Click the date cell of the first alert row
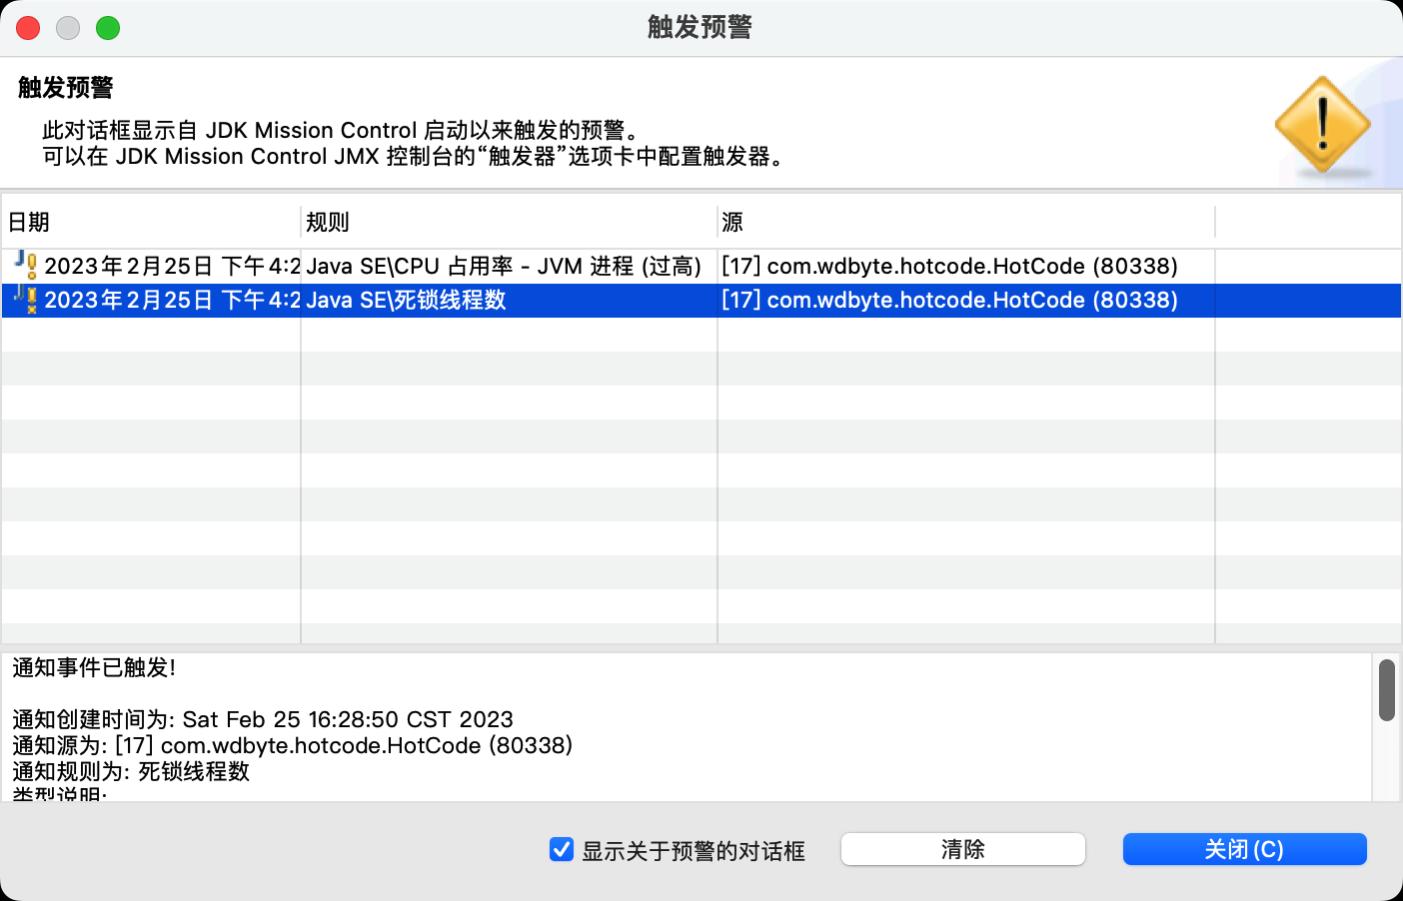 [x=172, y=266]
